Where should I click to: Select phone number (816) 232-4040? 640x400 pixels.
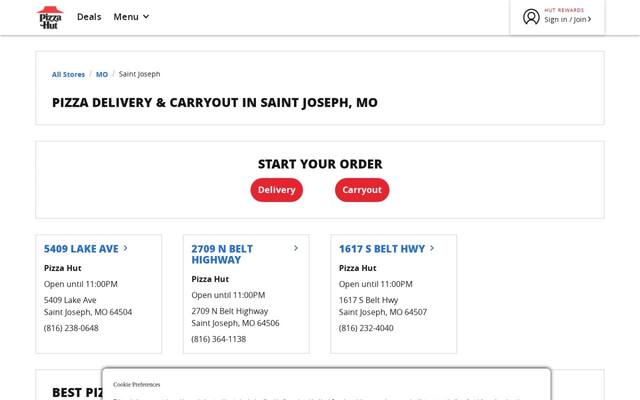[366, 328]
